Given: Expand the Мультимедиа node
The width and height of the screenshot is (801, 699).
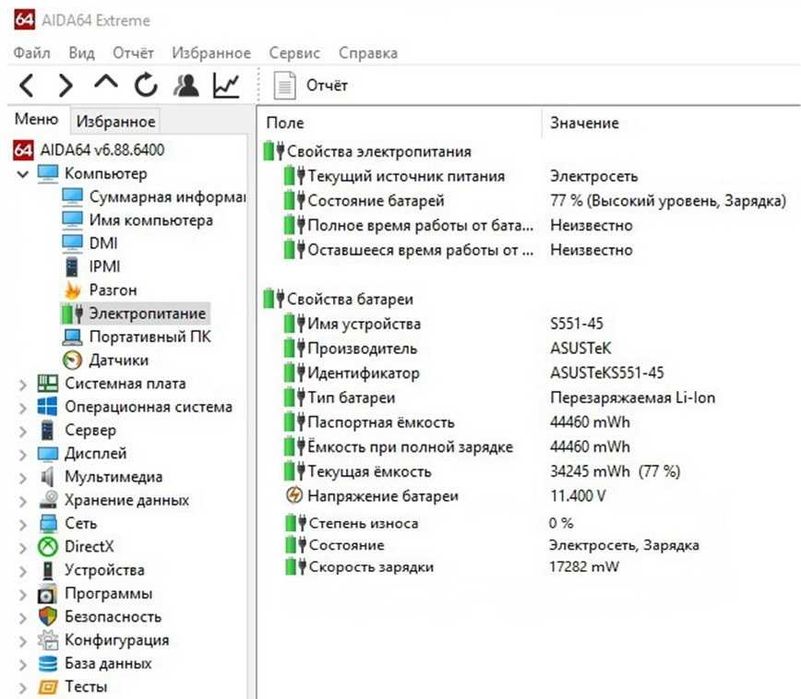Looking at the screenshot, I should coord(23,478).
